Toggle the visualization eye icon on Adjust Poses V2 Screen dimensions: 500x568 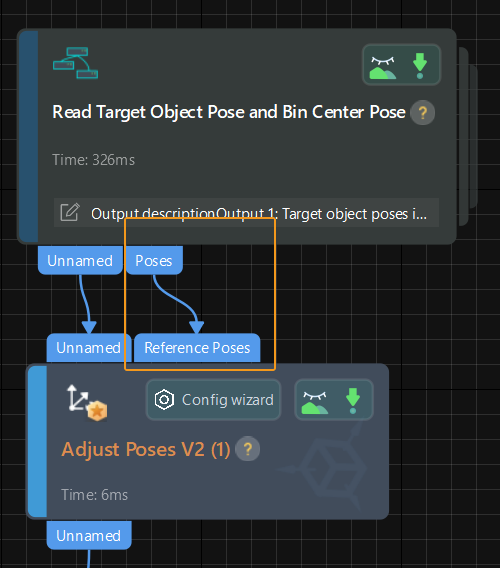coord(315,402)
